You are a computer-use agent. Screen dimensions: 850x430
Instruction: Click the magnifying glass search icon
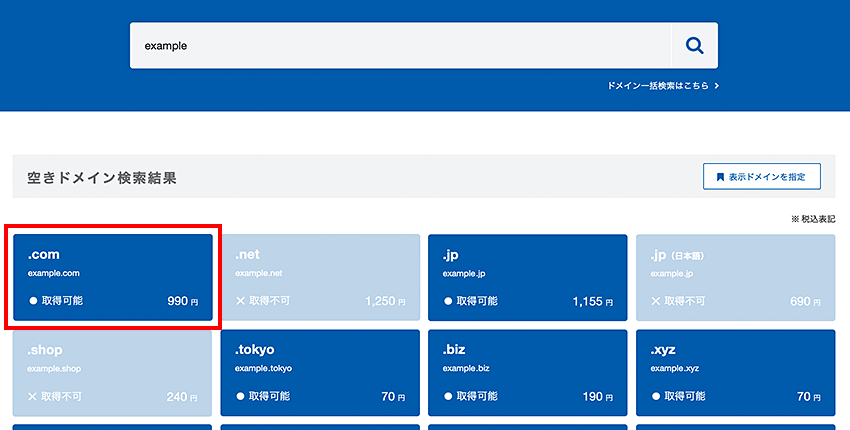694,46
